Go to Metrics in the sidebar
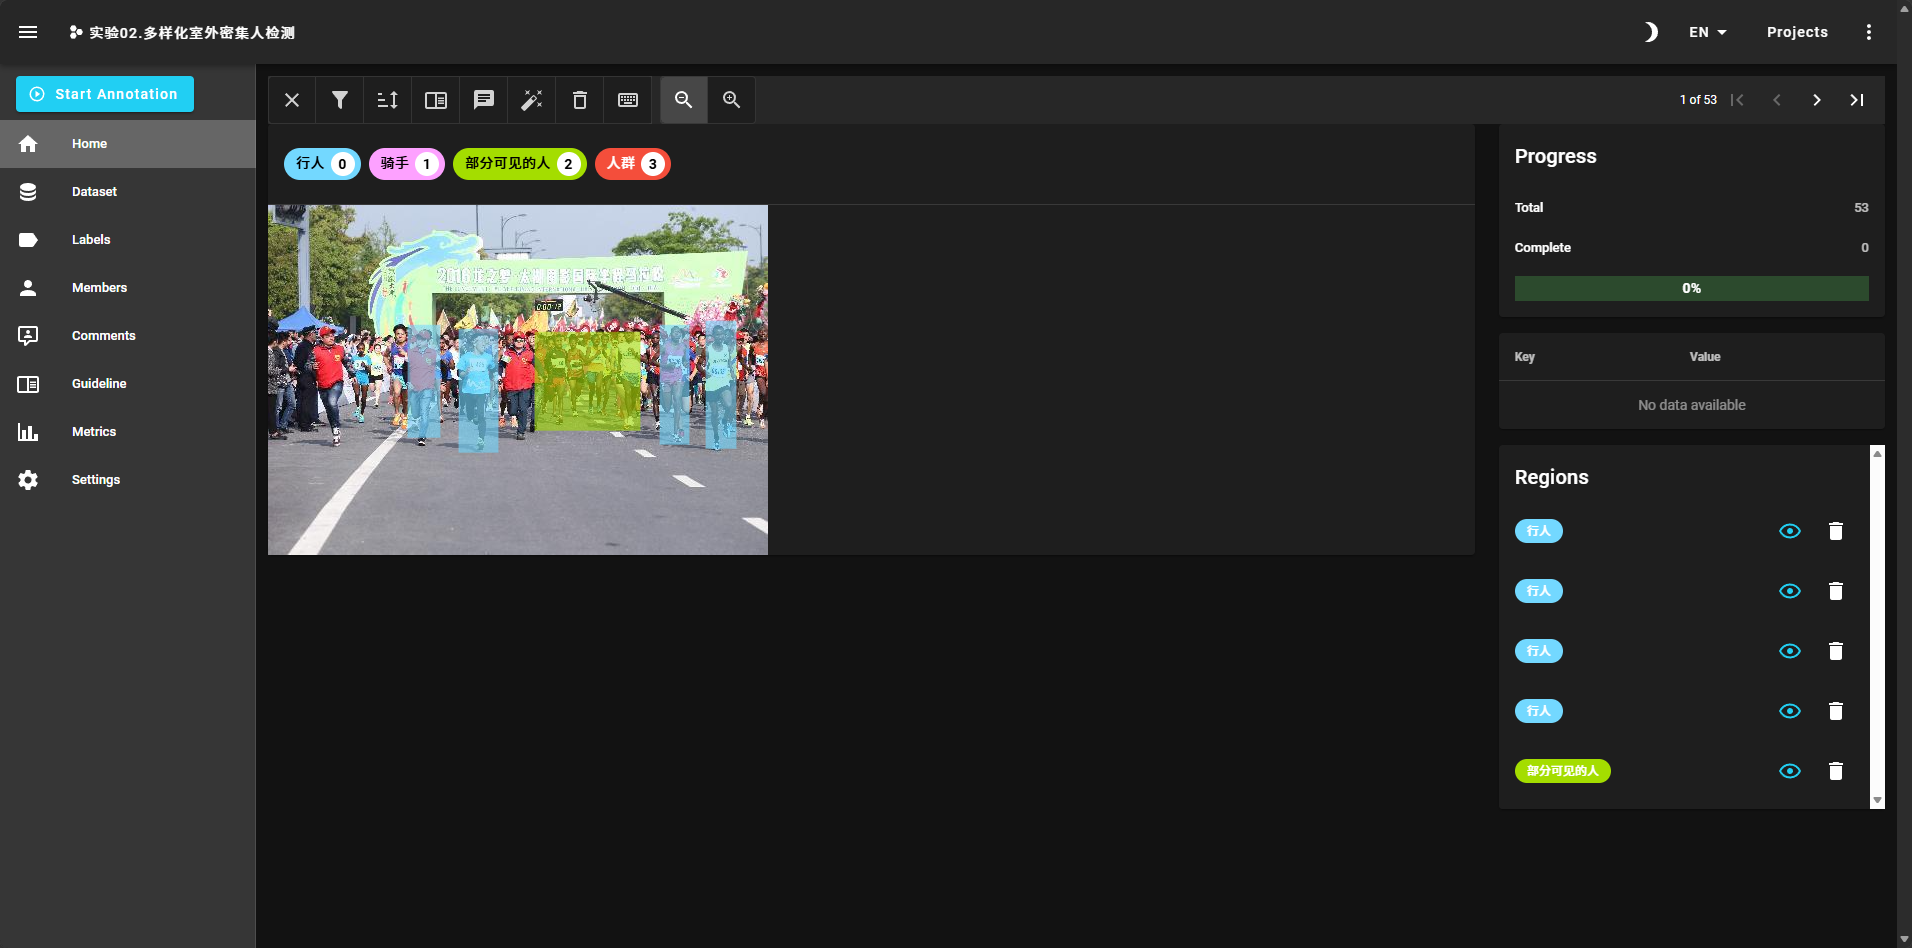The width and height of the screenshot is (1912, 948). point(94,432)
